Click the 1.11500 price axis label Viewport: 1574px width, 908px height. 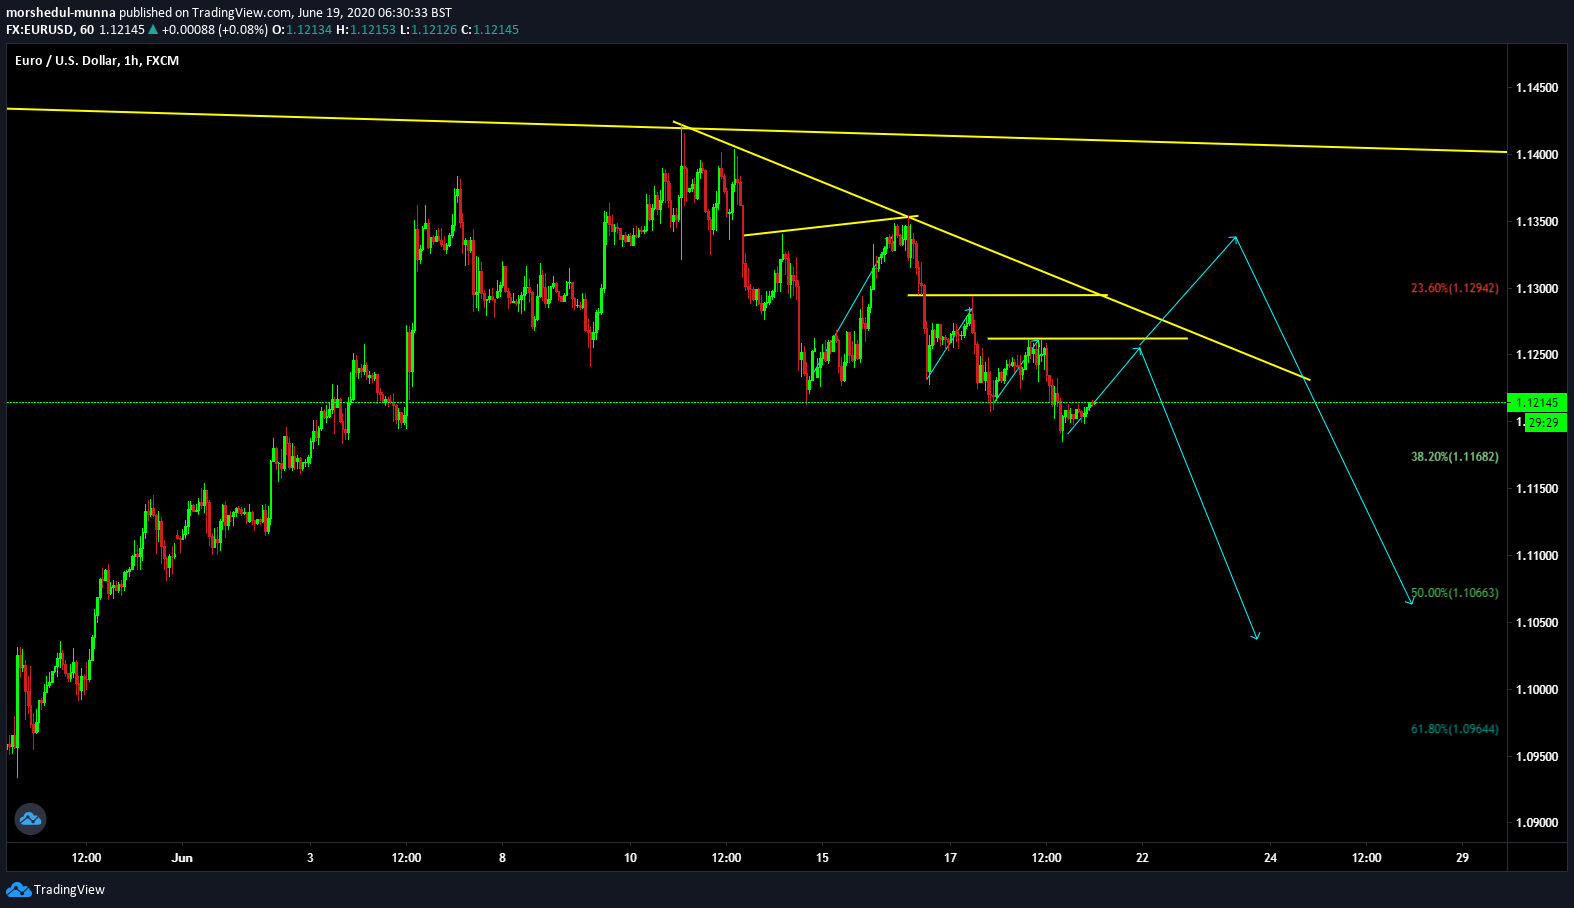pyautogui.click(x=1537, y=489)
